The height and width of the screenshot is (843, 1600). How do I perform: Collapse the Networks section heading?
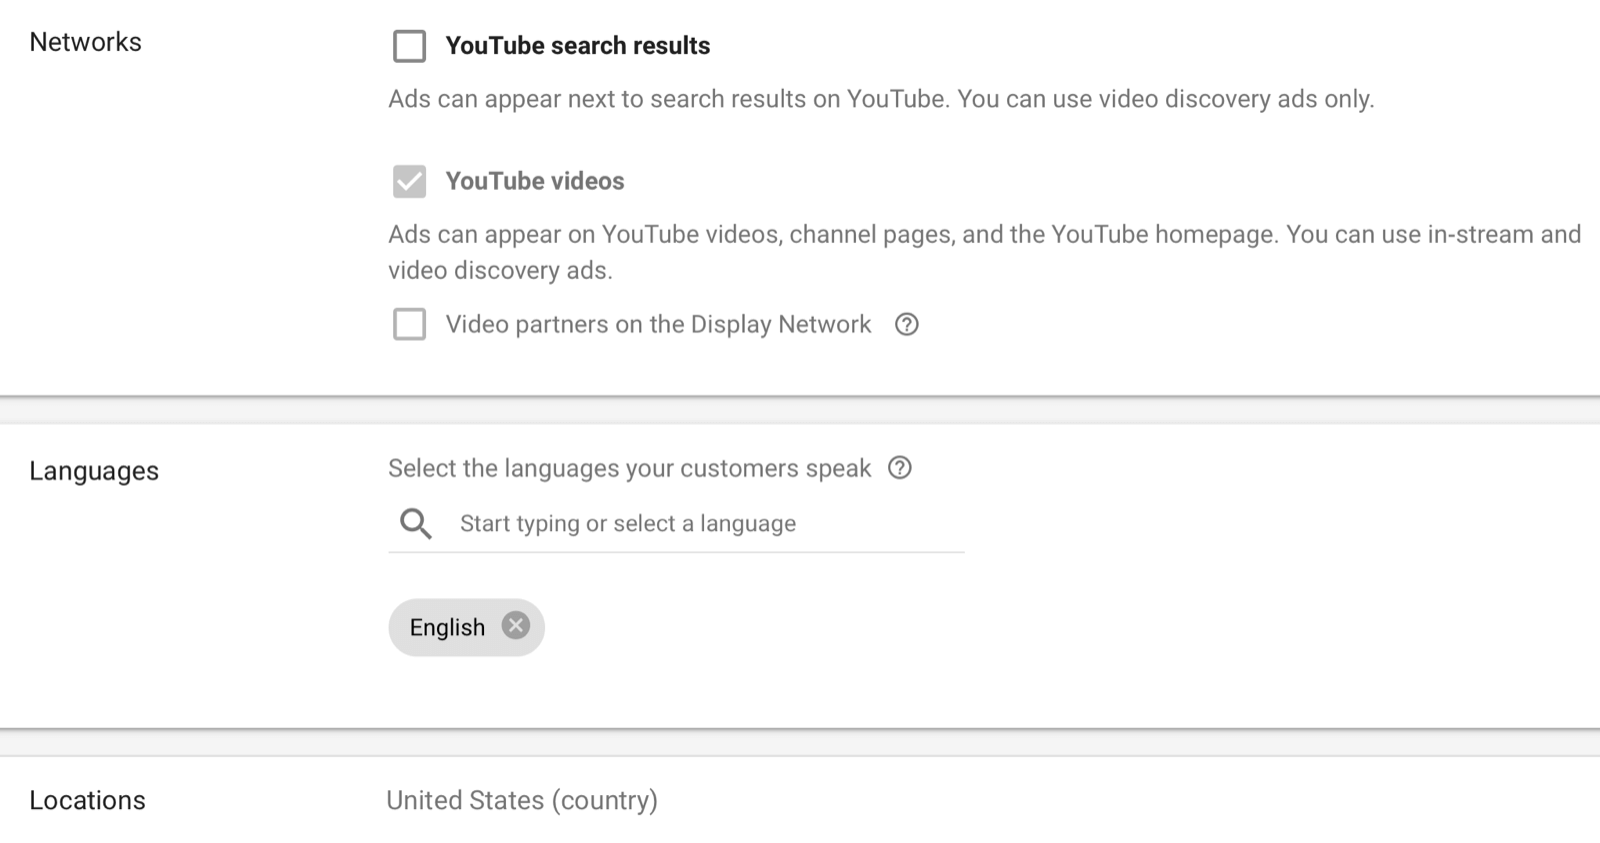click(85, 42)
